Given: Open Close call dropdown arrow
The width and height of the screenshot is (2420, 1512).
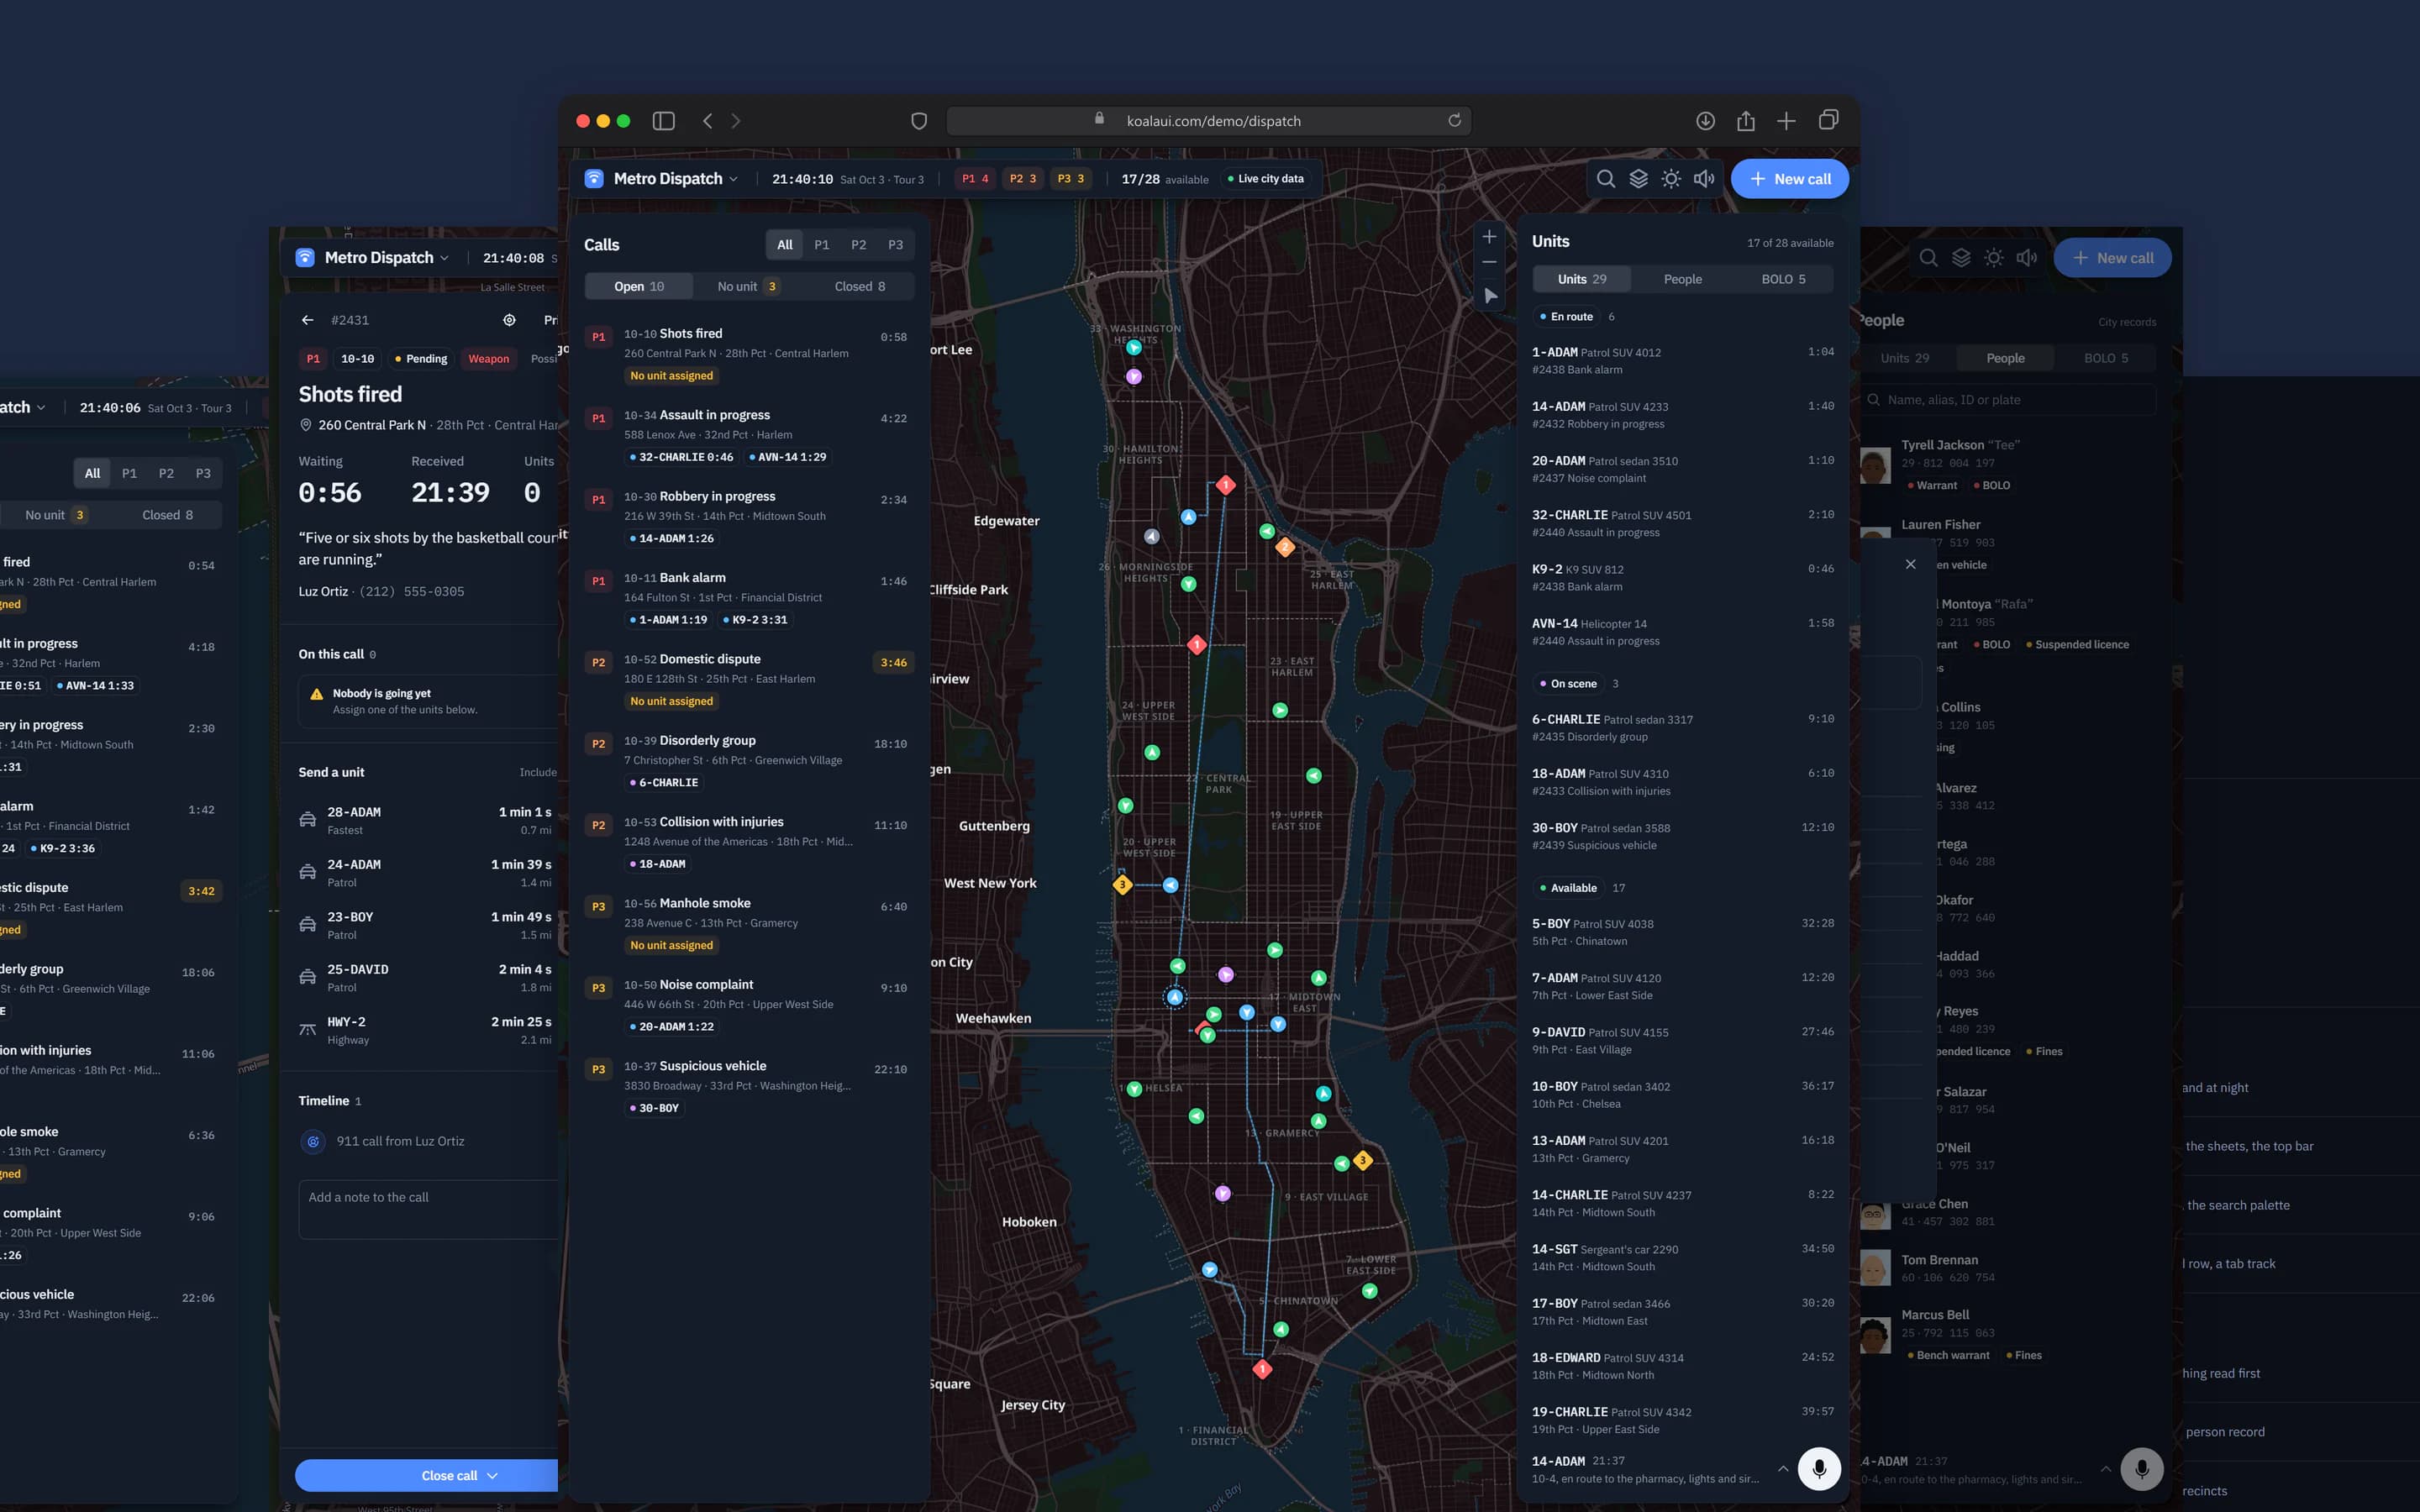Looking at the screenshot, I should click(x=492, y=1476).
